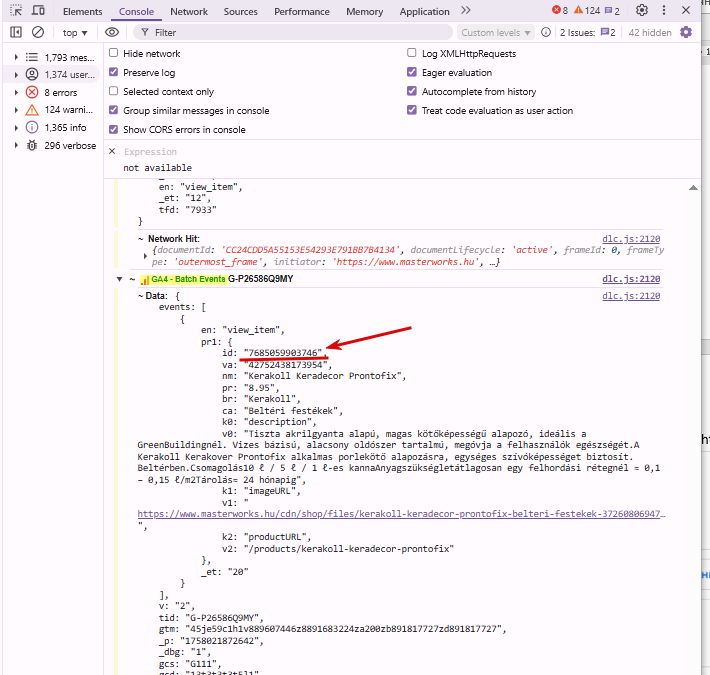Close the DevTools panel

click(x=686, y=10)
